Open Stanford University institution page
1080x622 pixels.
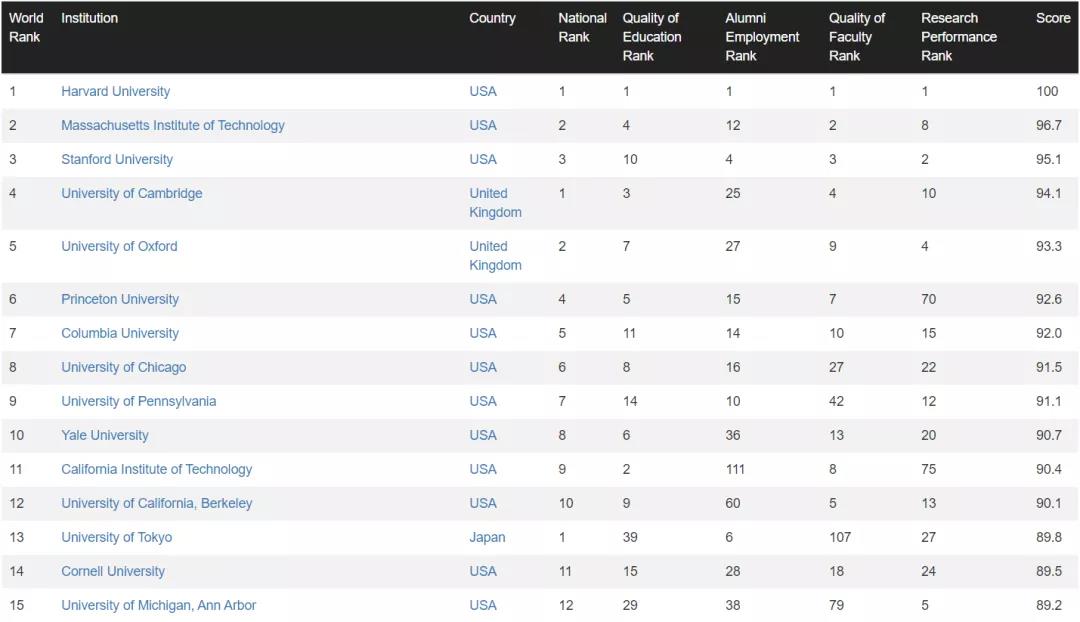coord(116,159)
